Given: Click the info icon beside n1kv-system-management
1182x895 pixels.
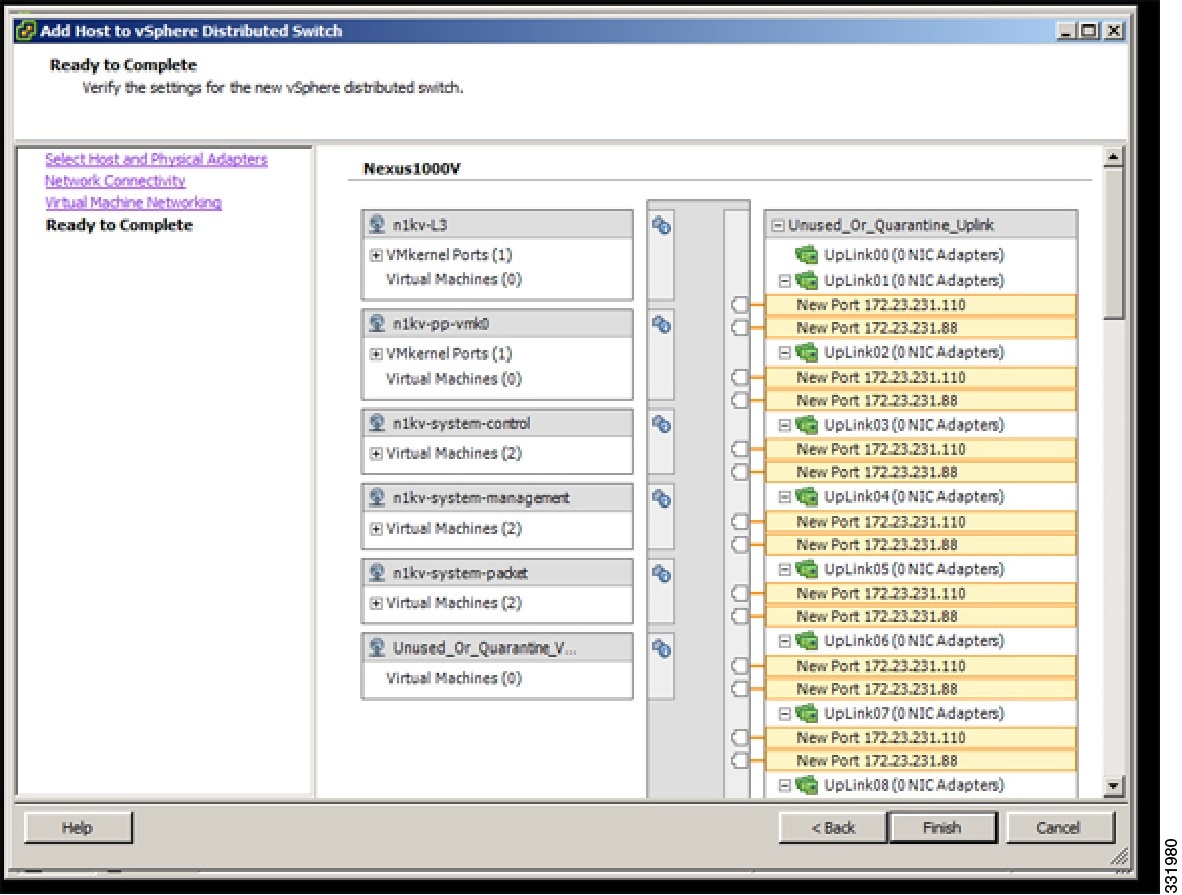Looking at the screenshot, I should click(x=661, y=498).
